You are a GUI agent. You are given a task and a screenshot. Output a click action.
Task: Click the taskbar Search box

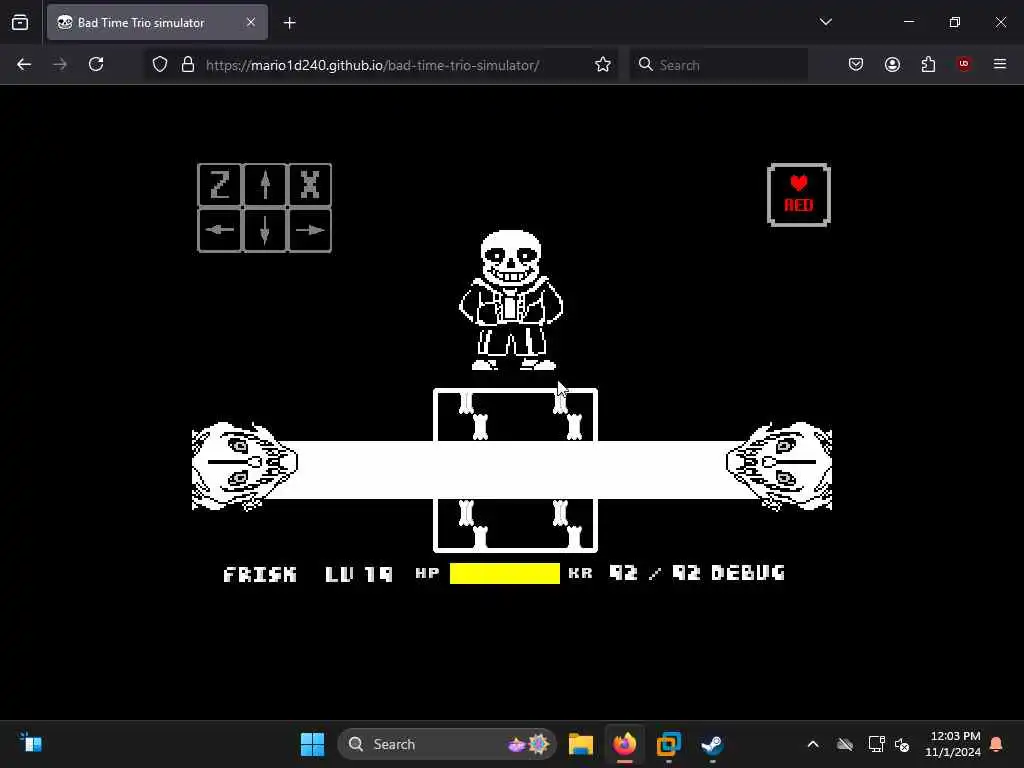[447, 744]
